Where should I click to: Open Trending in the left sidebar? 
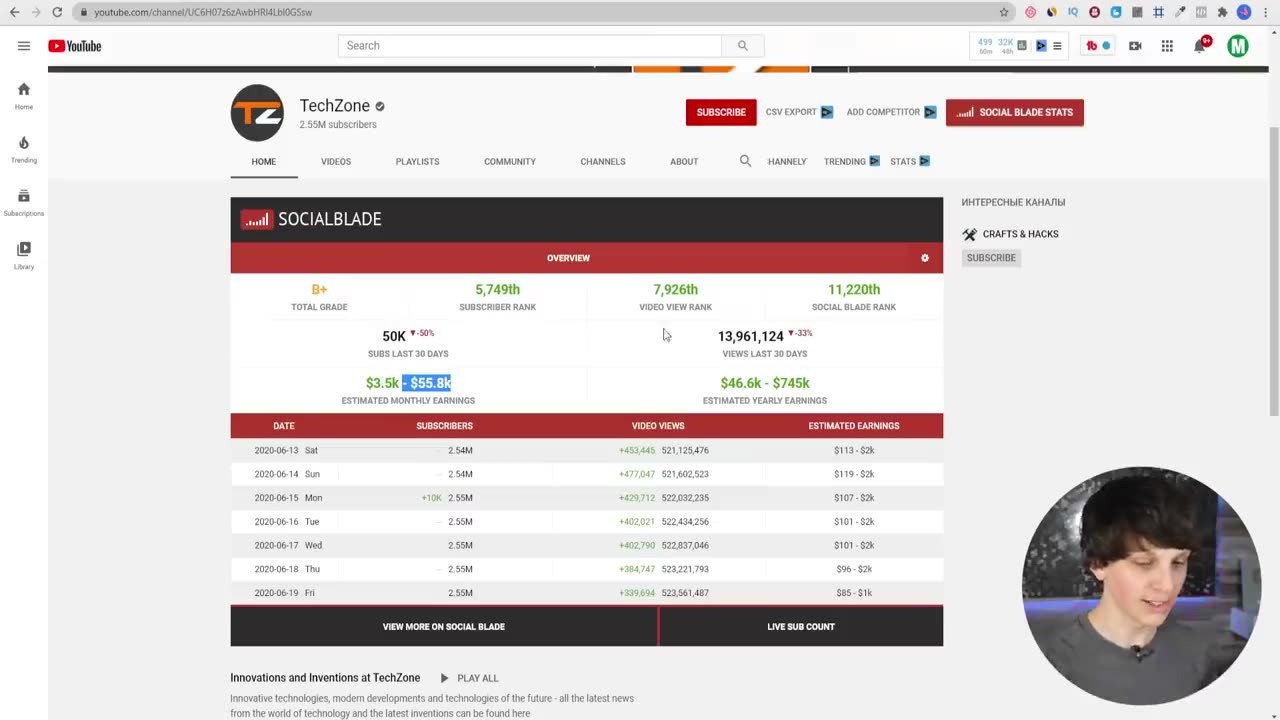[24, 150]
